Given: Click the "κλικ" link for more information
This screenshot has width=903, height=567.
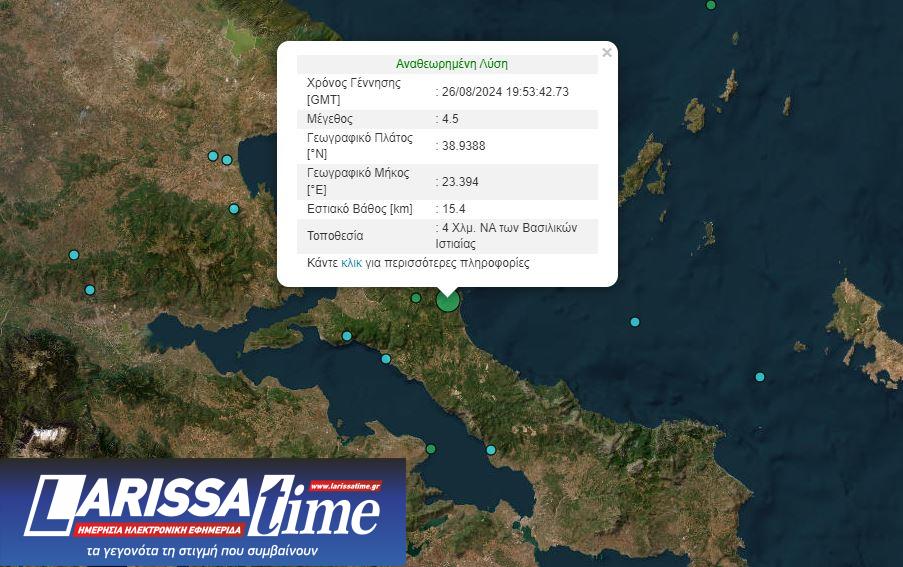Looking at the screenshot, I should [351, 263].
